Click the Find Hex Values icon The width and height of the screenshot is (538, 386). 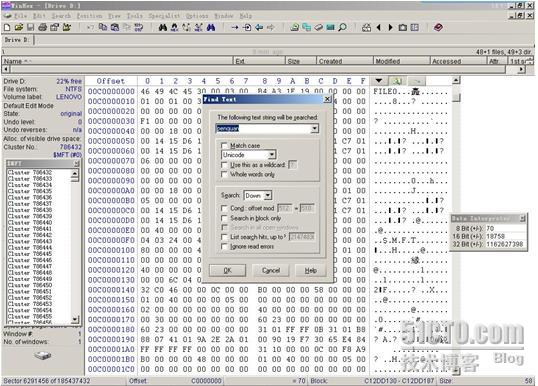175,27
